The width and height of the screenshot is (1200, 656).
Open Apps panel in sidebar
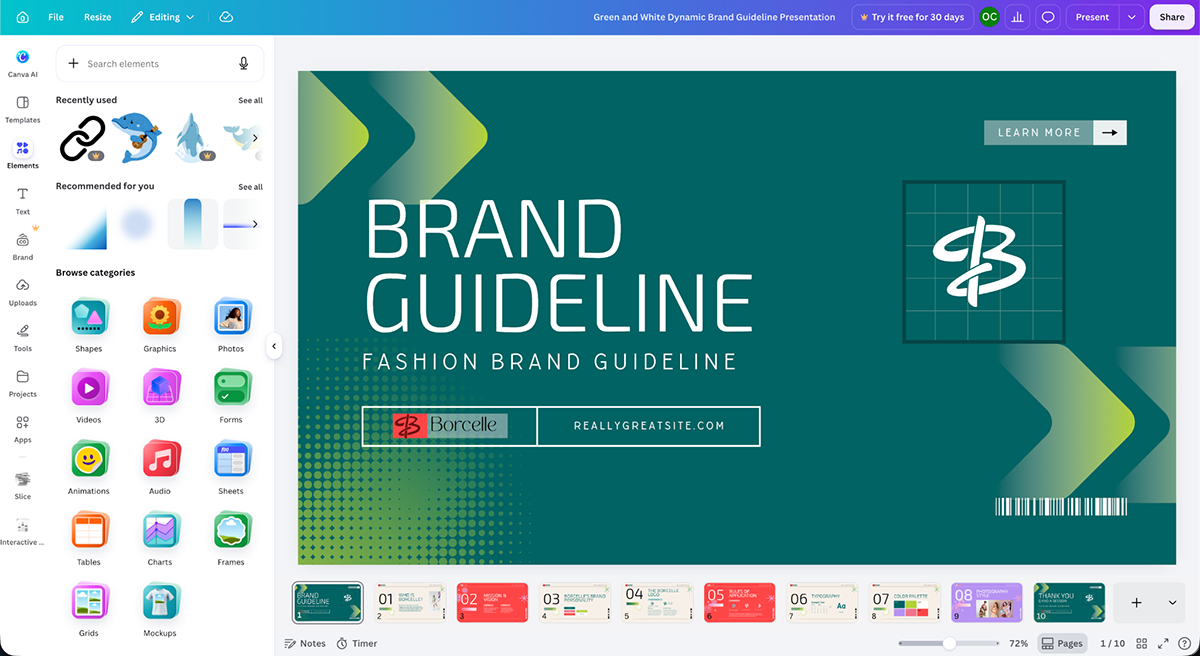[22, 429]
